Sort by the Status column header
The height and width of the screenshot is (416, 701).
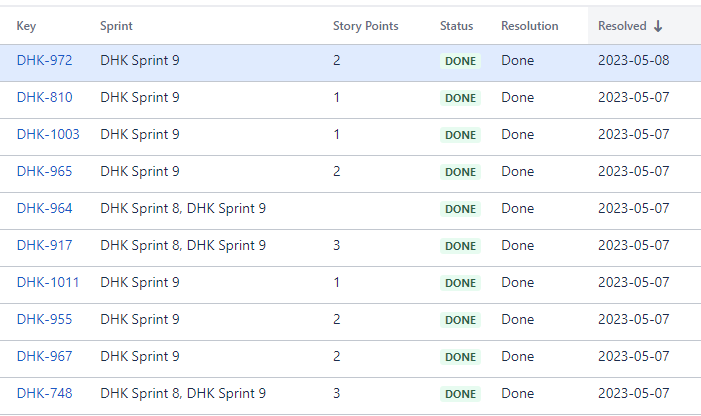pos(456,26)
